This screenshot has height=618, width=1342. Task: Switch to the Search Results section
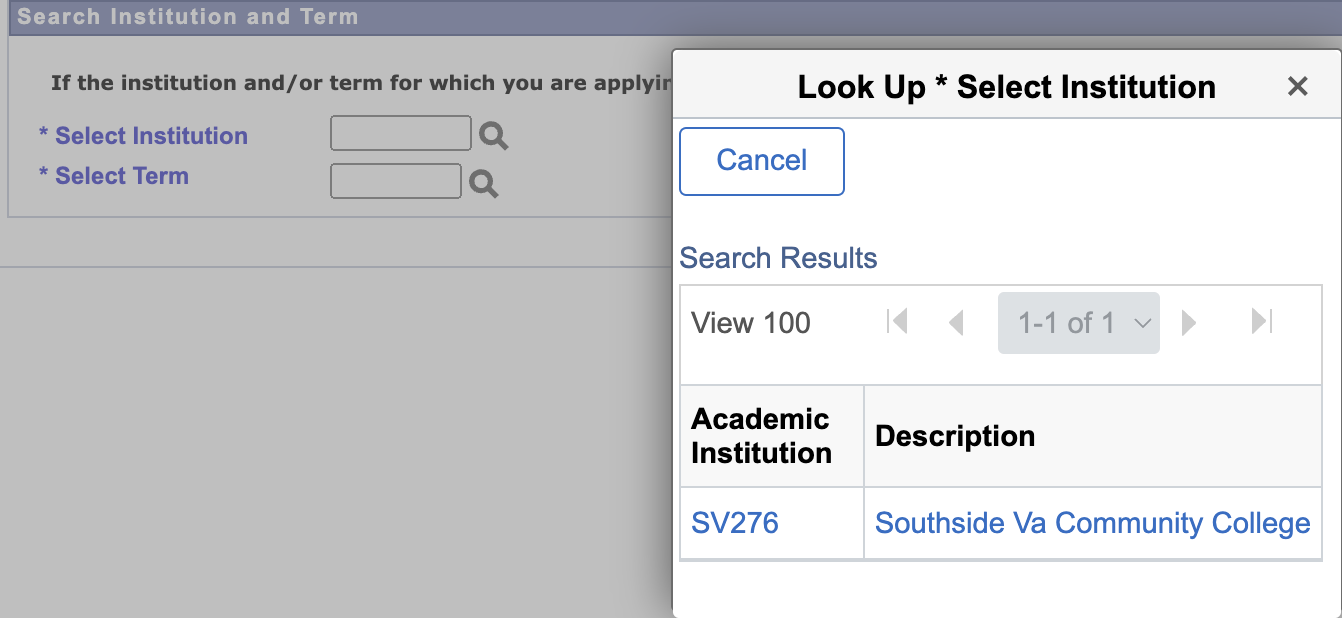pyautogui.click(x=778, y=258)
